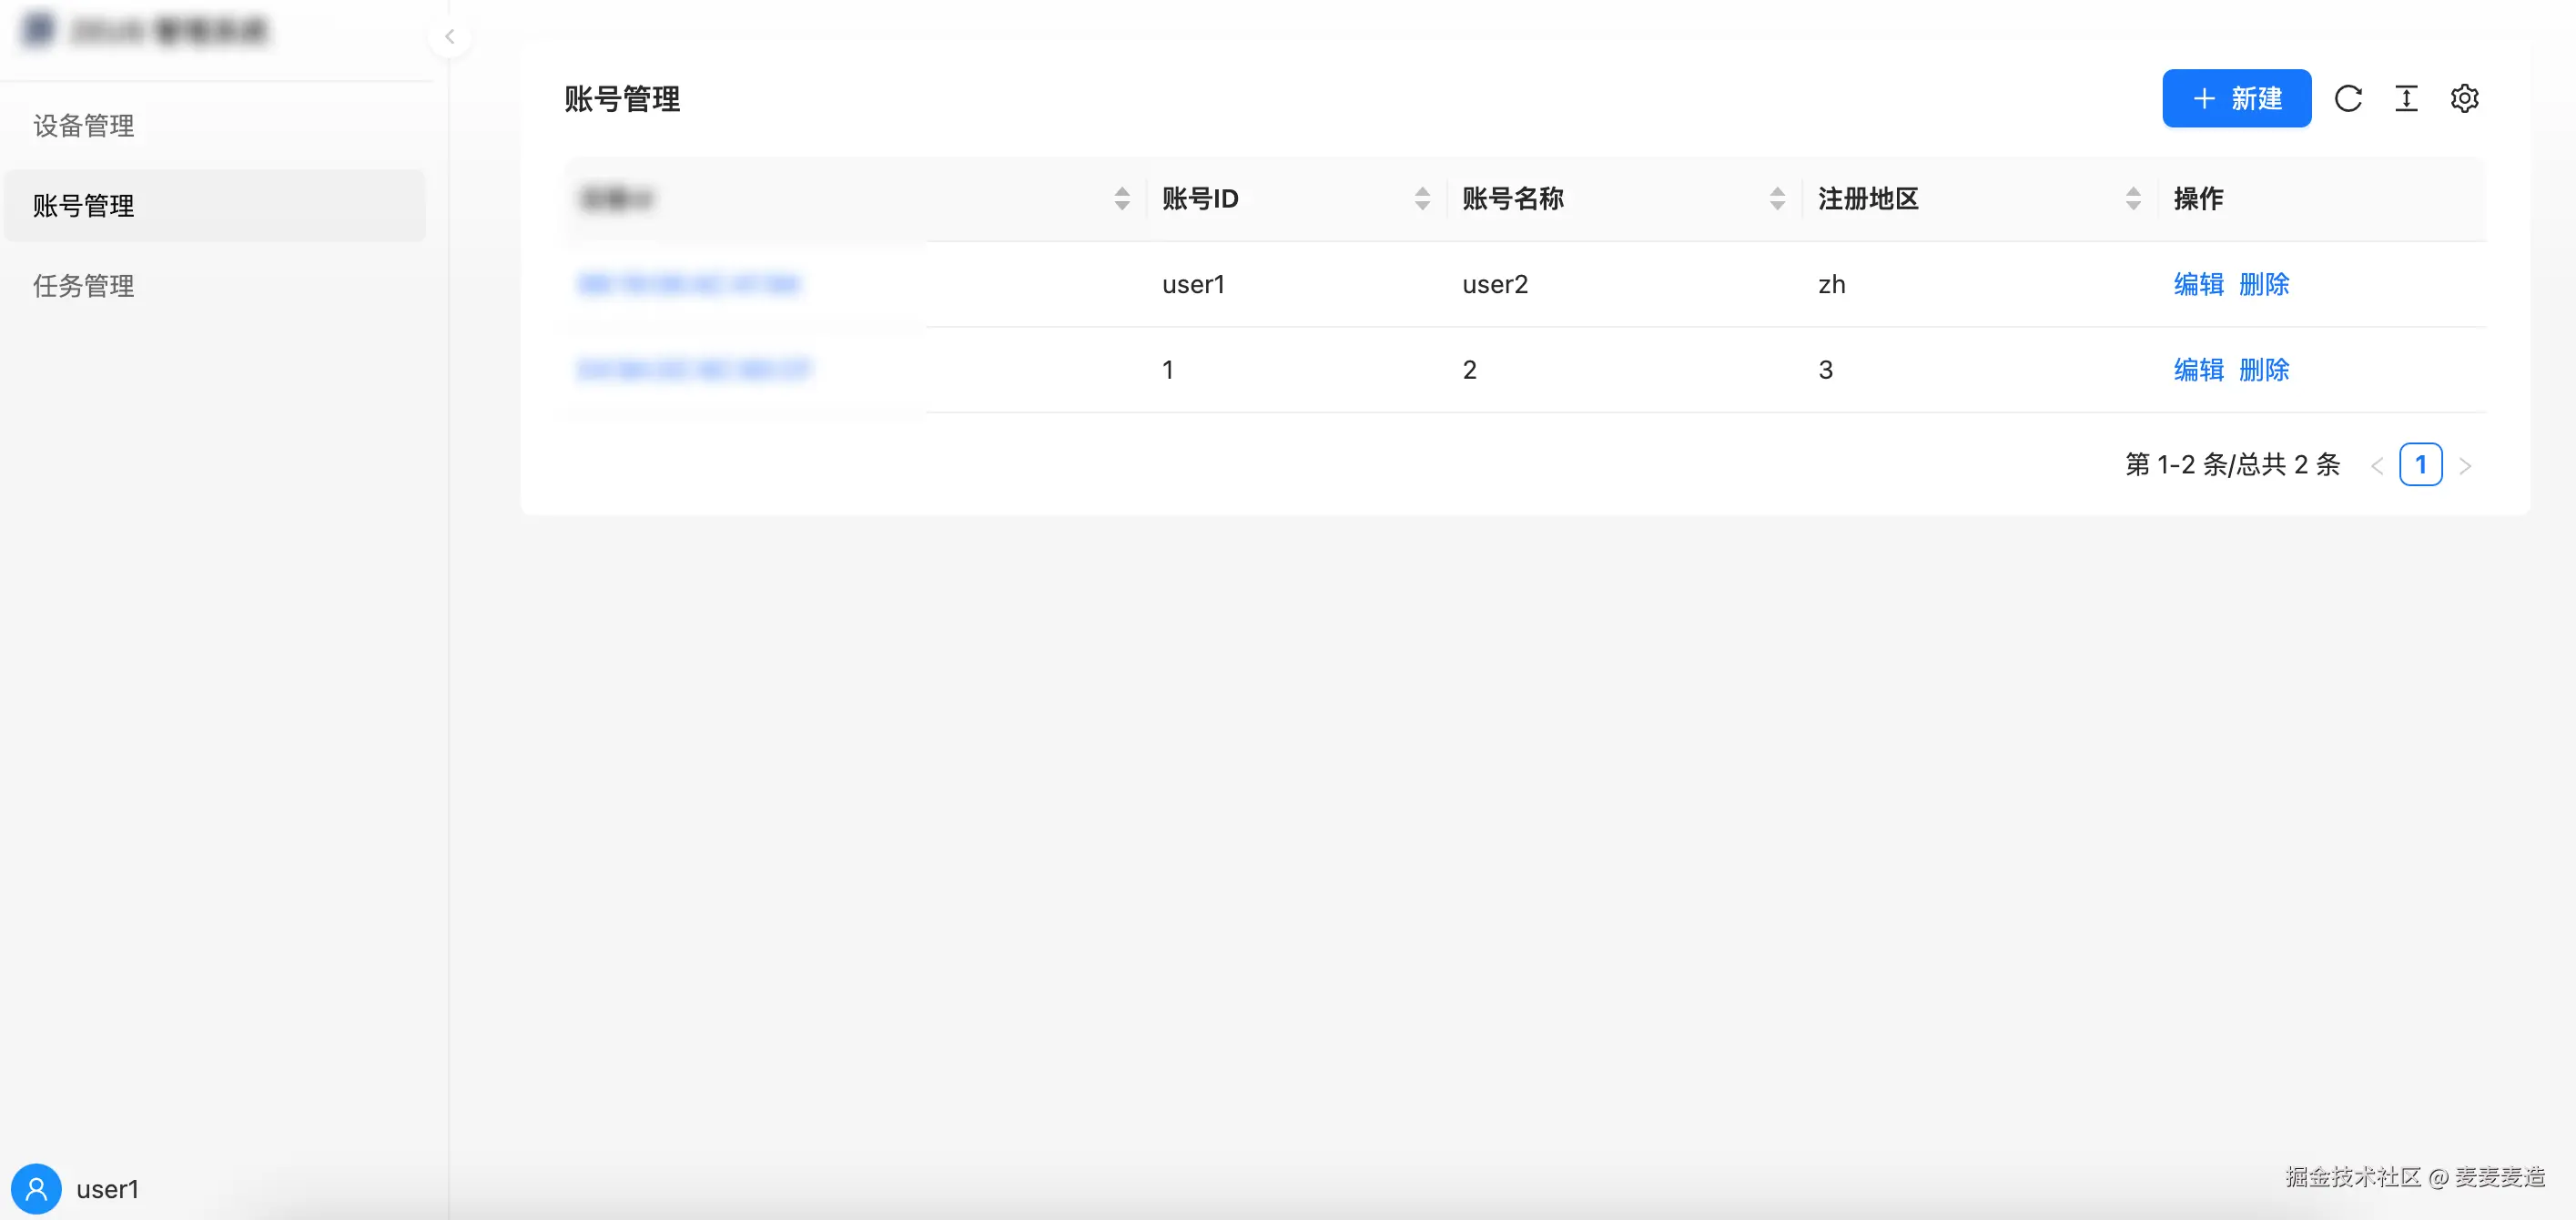Open 任务管理 menu item
The image size is (2576, 1220).
coord(84,286)
